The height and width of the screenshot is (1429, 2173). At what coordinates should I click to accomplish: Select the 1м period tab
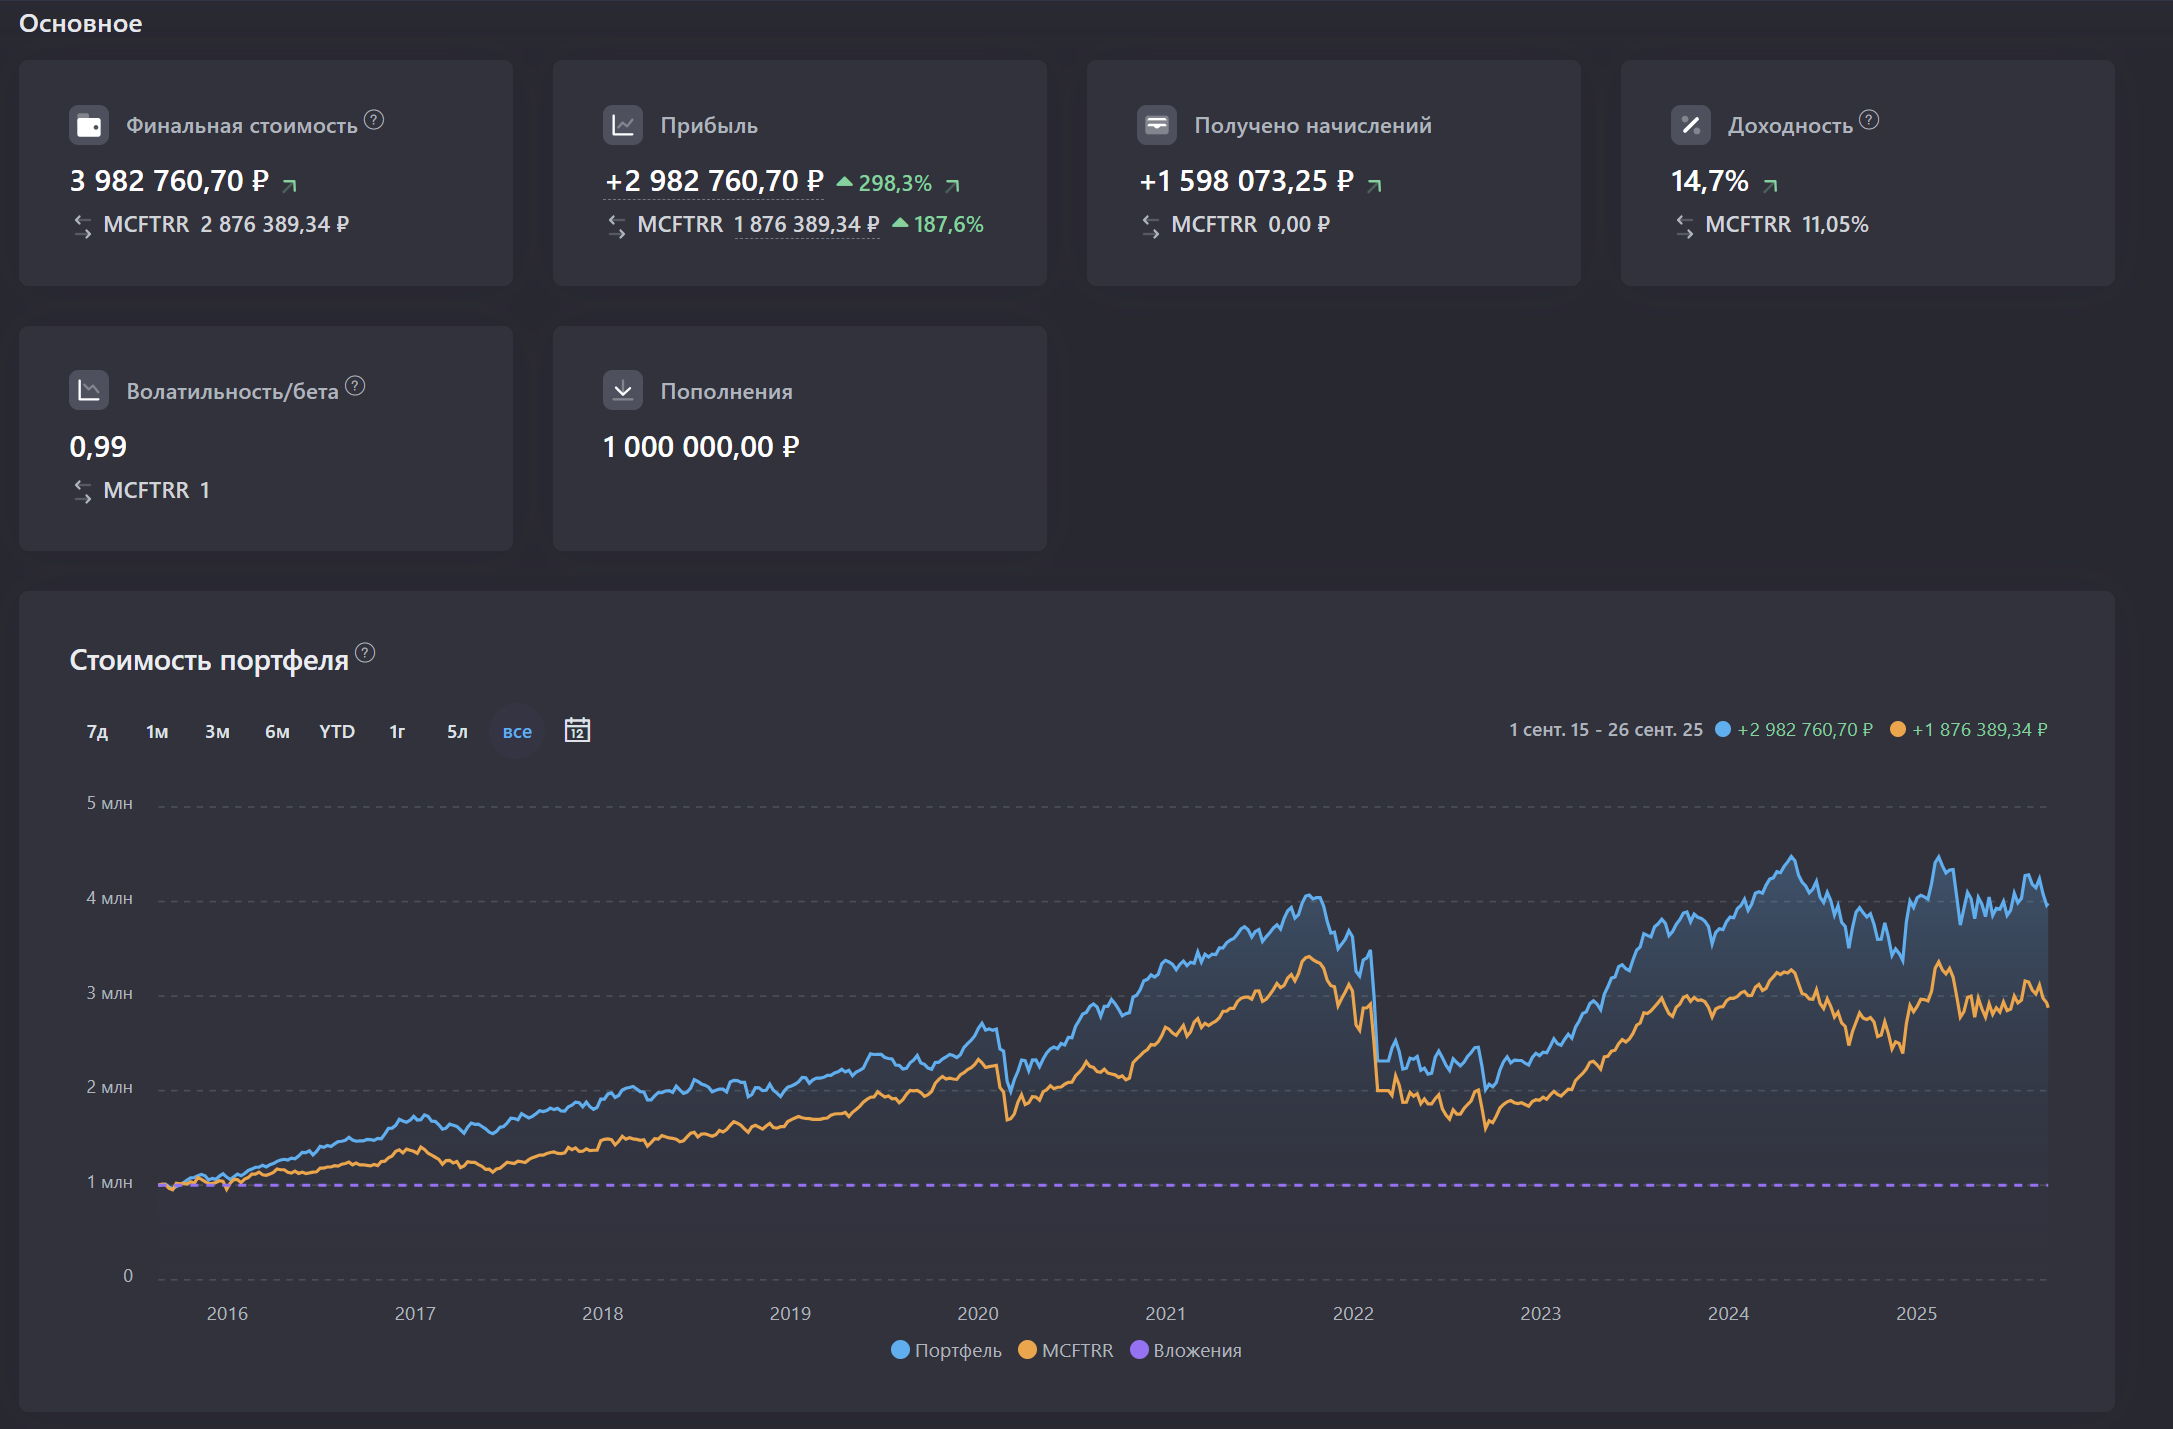point(157,731)
